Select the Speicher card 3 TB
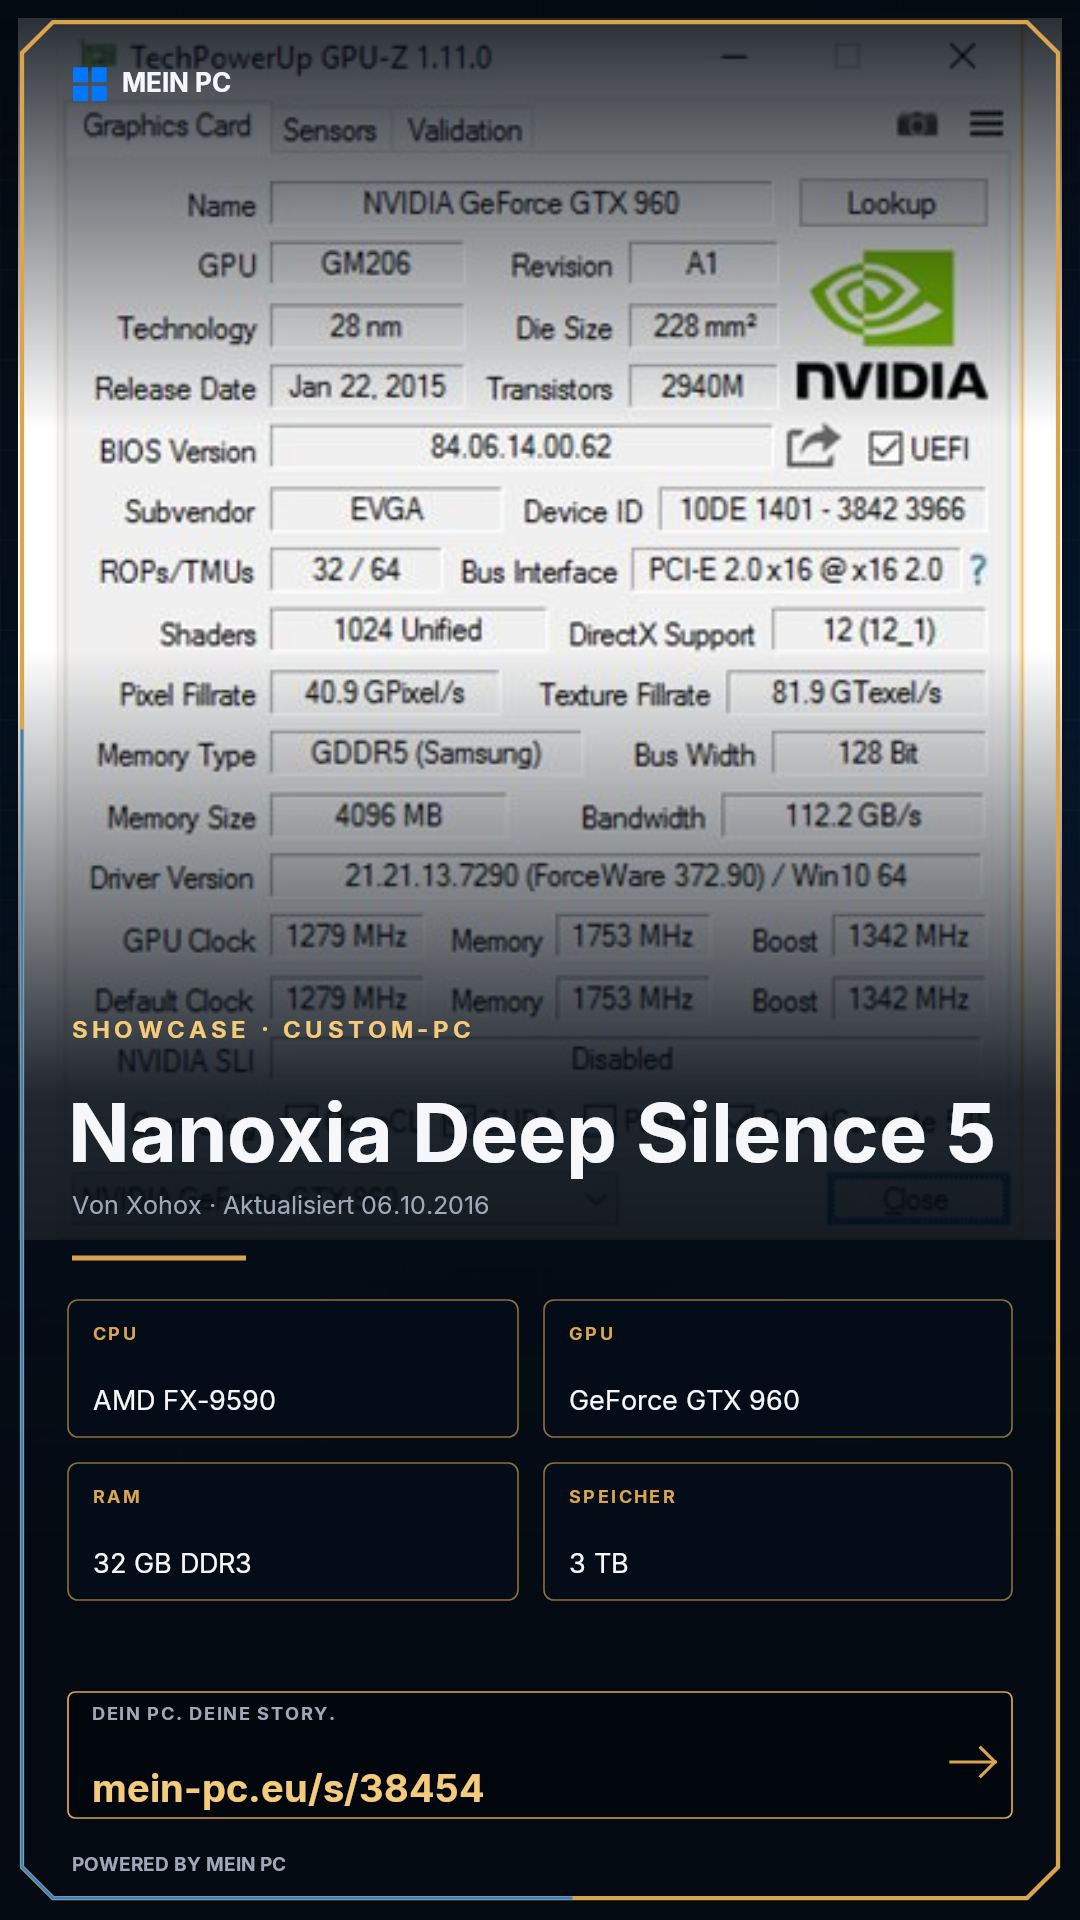1080x1920 pixels. coord(778,1531)
